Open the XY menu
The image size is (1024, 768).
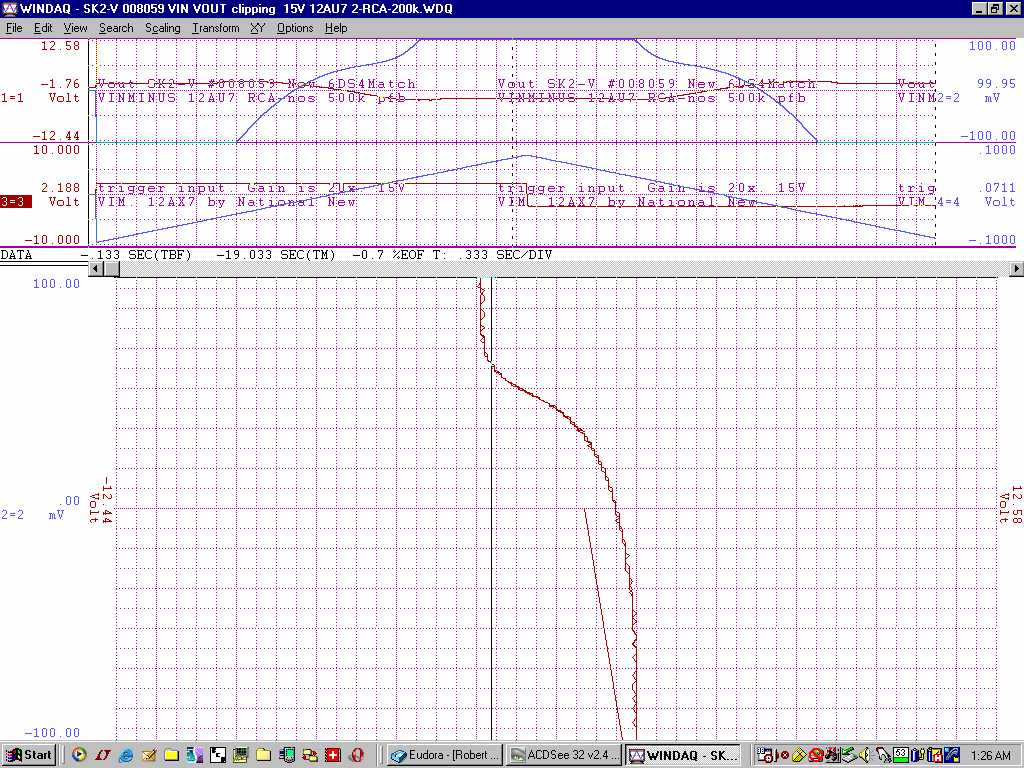coord(258,28)
